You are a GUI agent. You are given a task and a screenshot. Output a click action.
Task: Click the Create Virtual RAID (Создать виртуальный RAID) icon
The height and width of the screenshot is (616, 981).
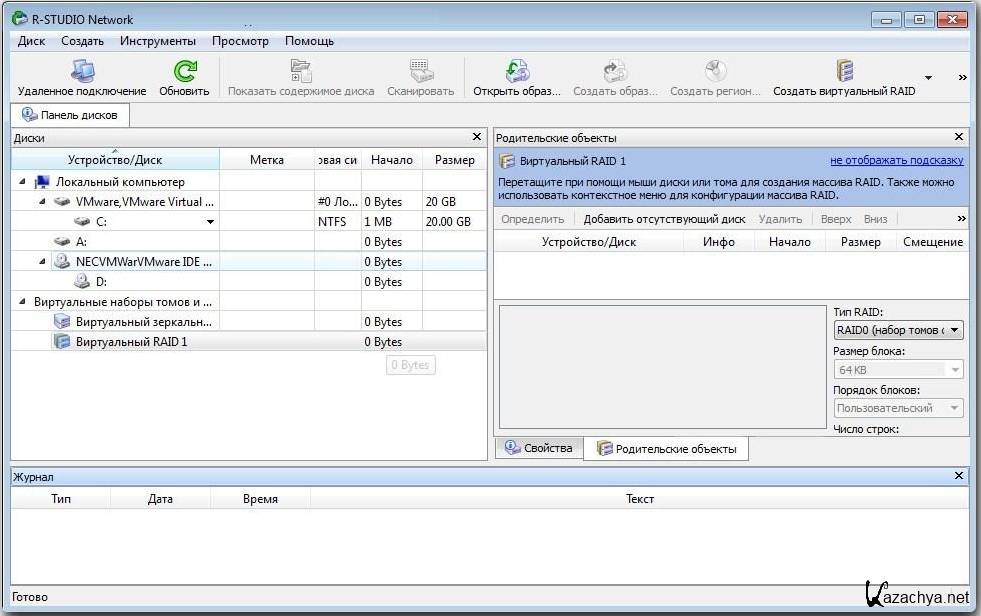coord(844,72)
